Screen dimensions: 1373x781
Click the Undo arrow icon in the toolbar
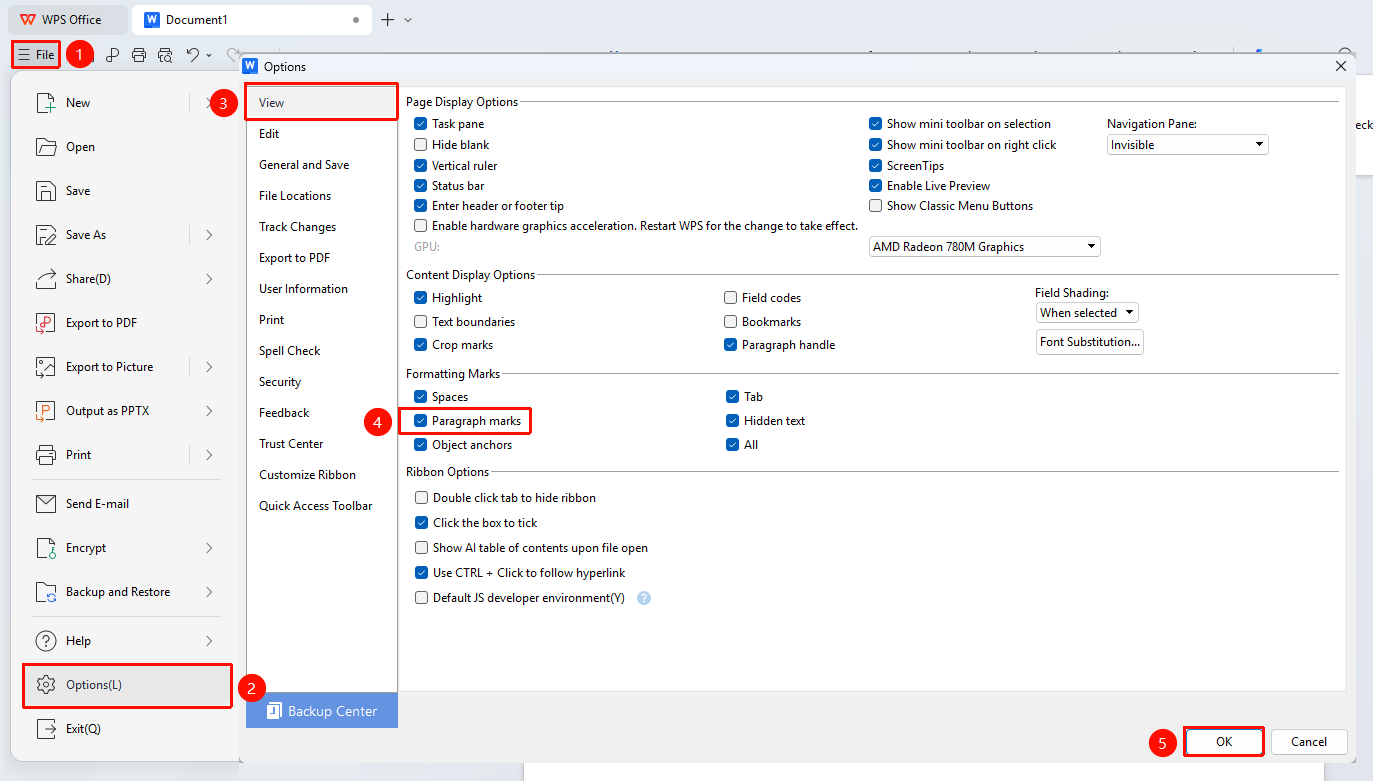(x=193, y=55)
